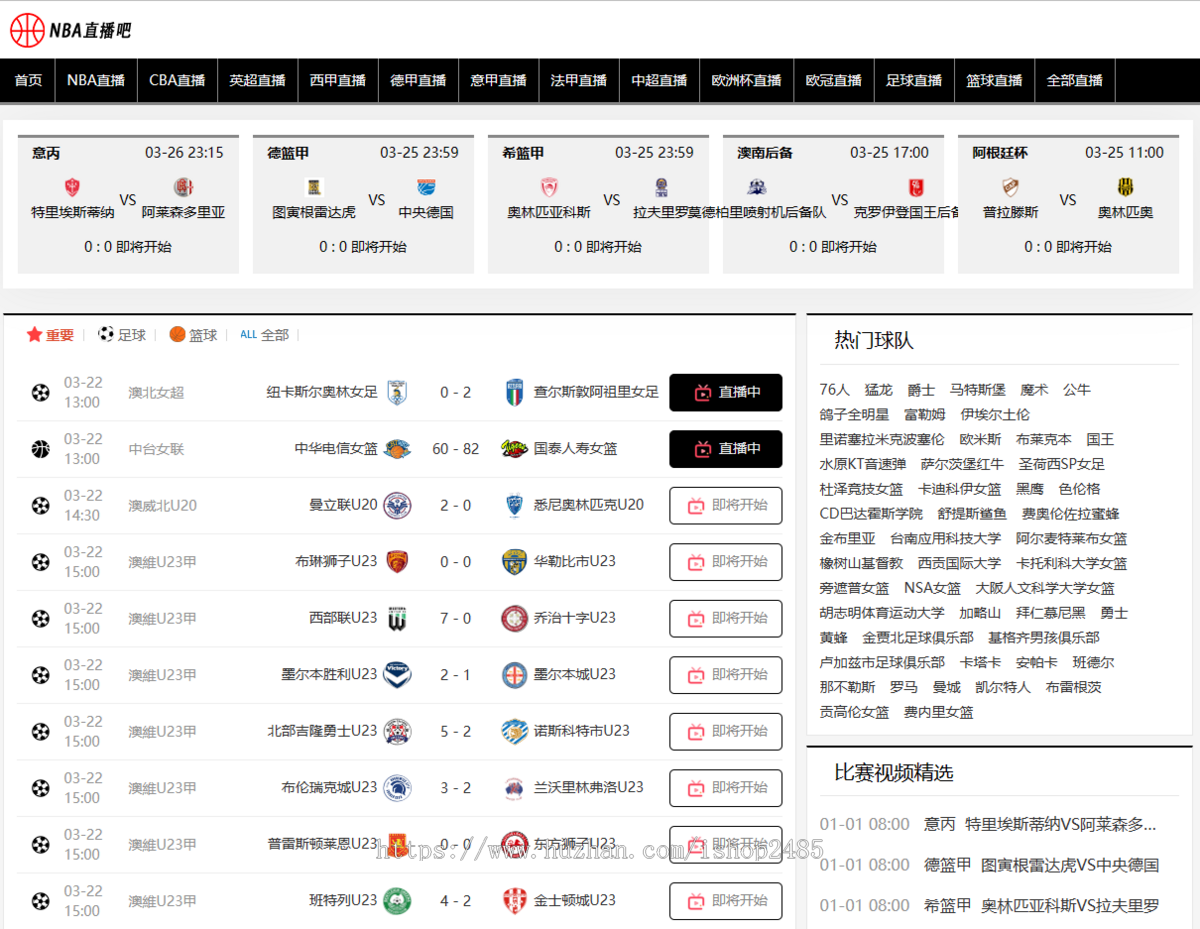Open 欧冠直播 page
This screenshot has width=1200, height=929.
coord(833,80)
